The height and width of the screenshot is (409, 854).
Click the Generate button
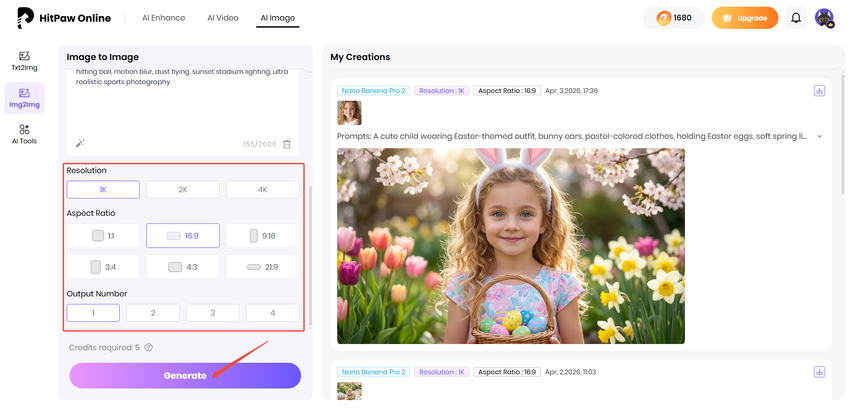coord(184,375)
